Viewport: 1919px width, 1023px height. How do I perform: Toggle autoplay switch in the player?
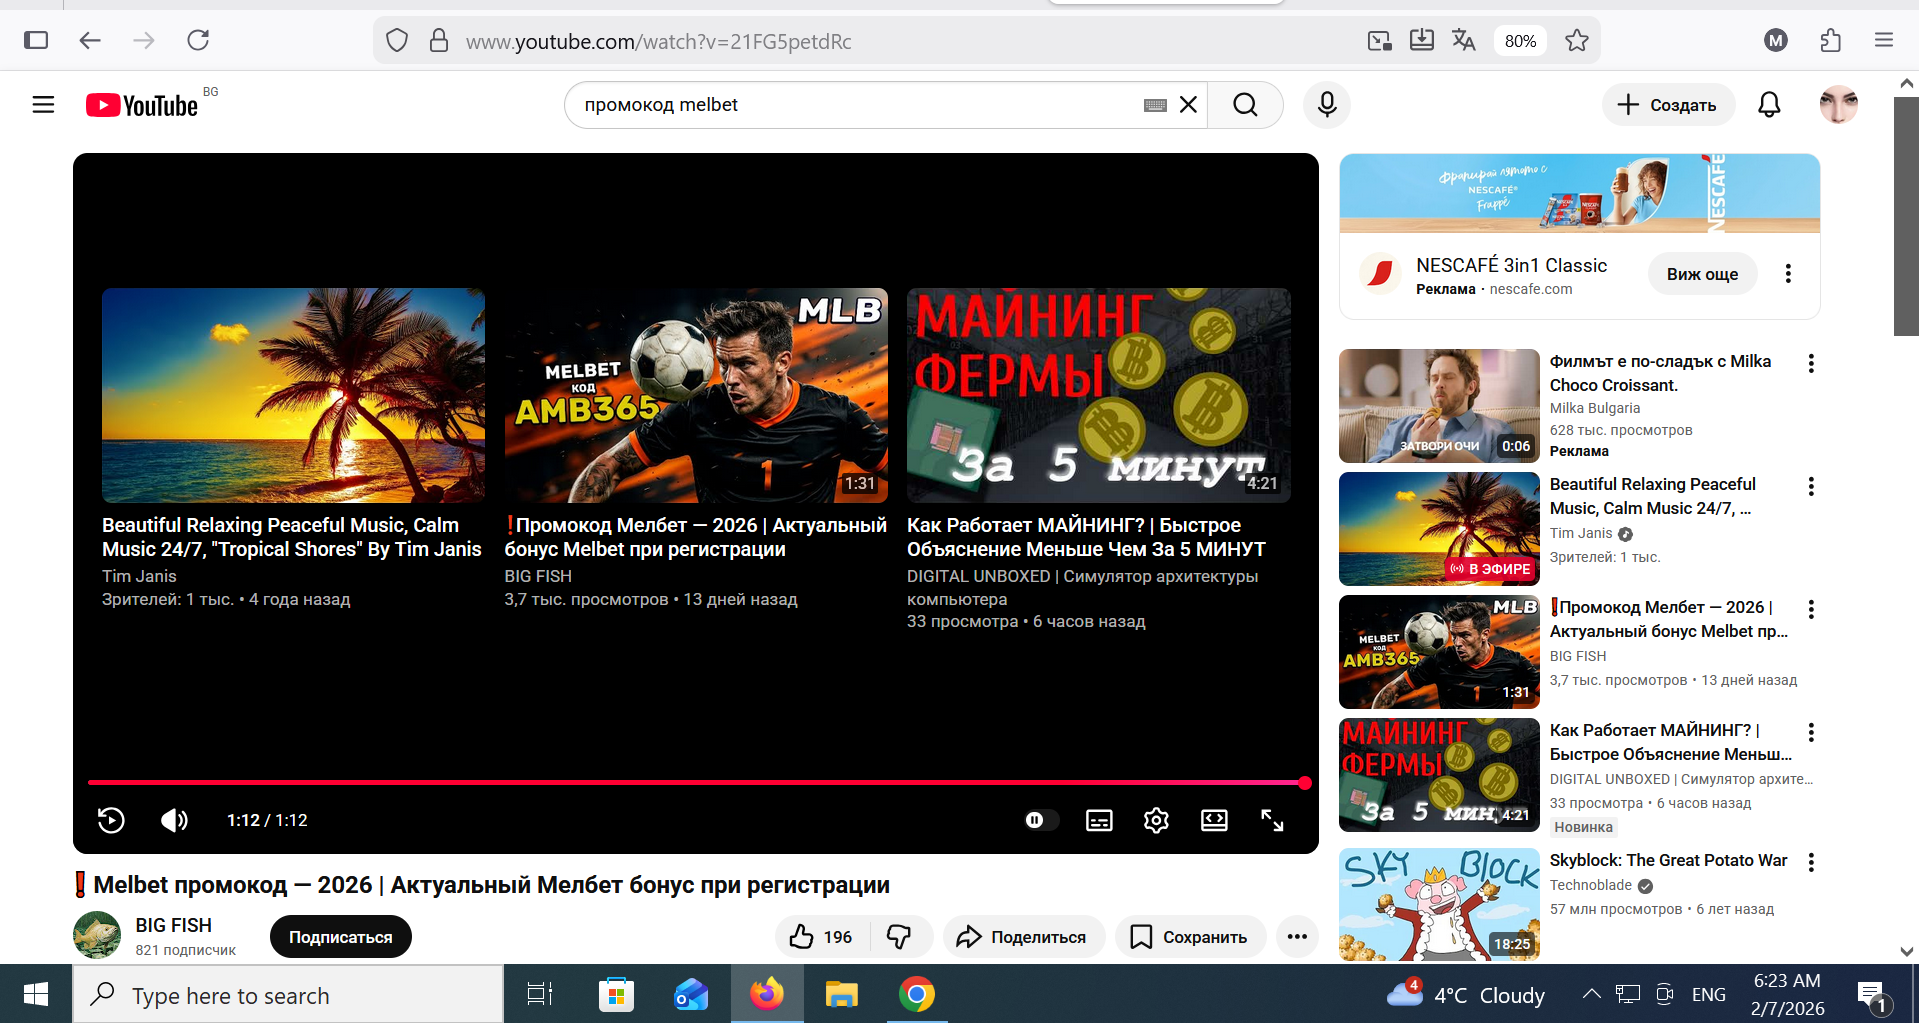[x=1040, y=820]
